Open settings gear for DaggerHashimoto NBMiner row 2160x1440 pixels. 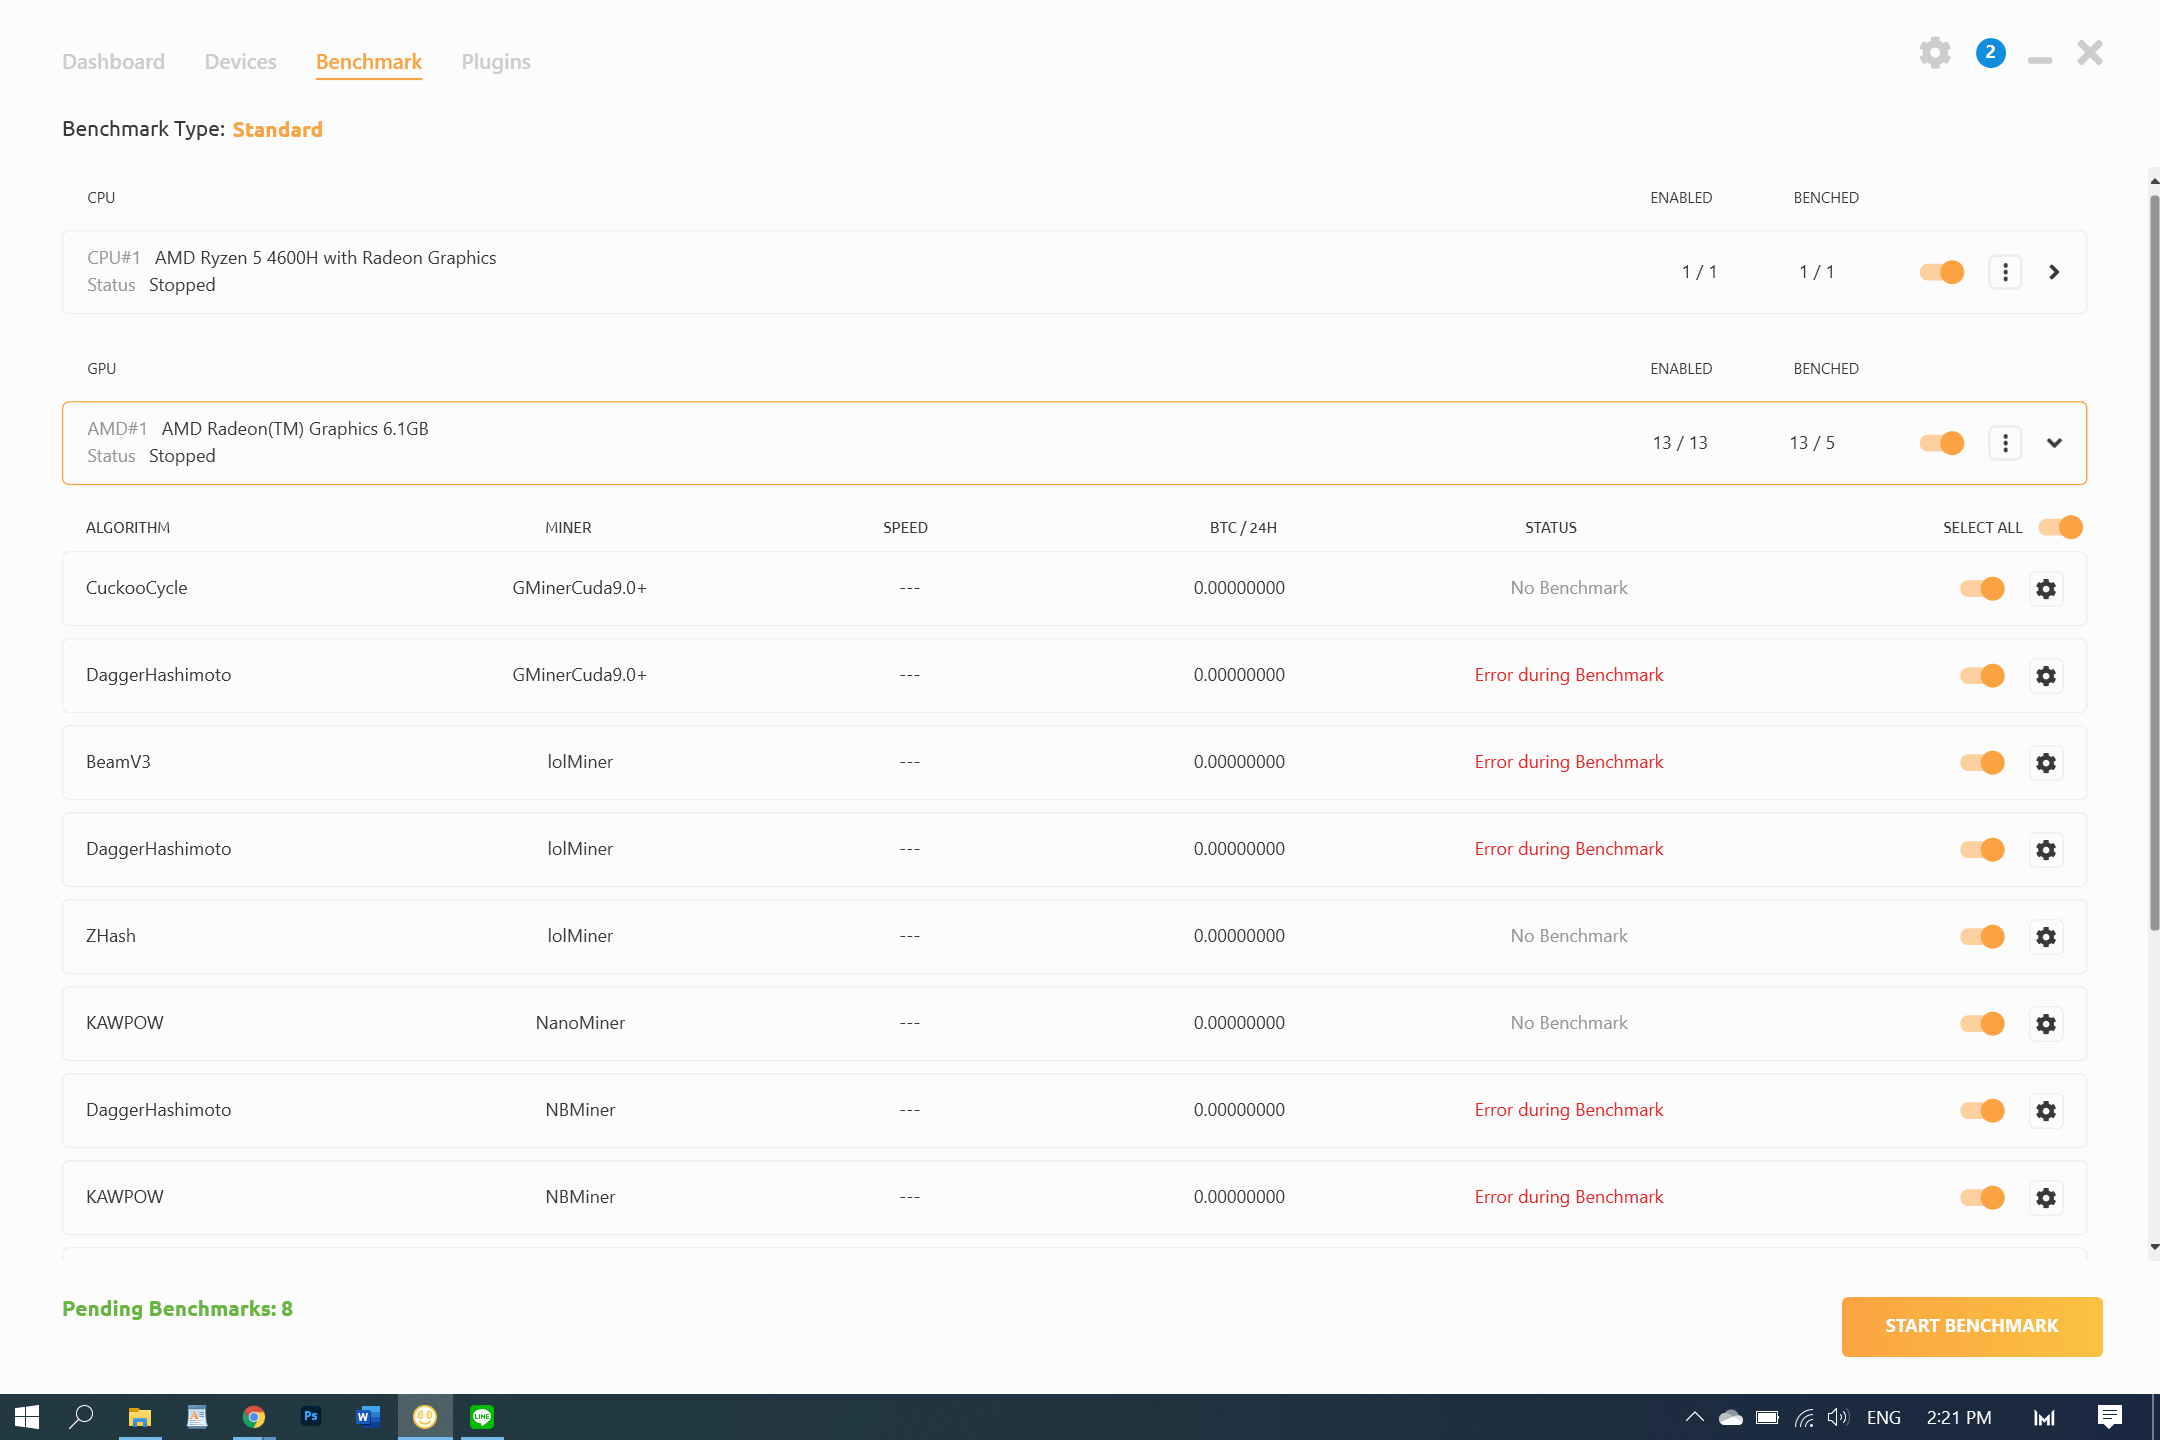[2046, 1111]
